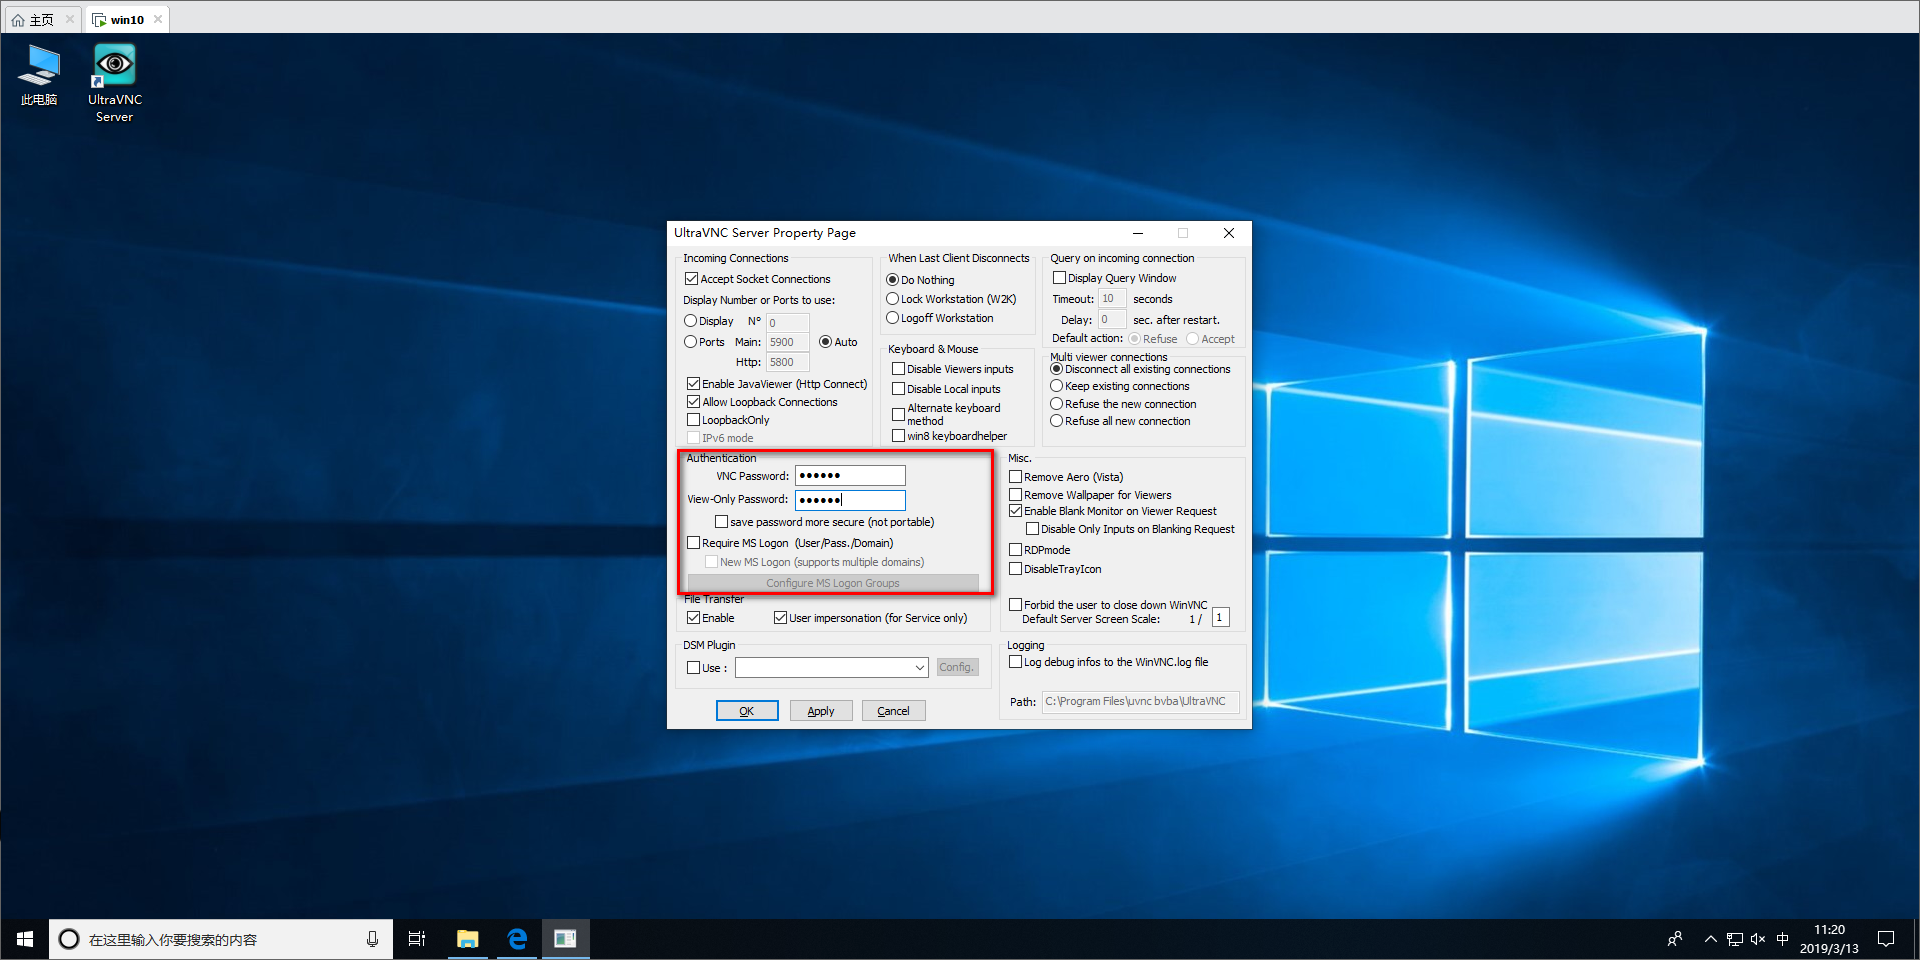
Task: Select Refuse all new connection
Action: 1056,421
